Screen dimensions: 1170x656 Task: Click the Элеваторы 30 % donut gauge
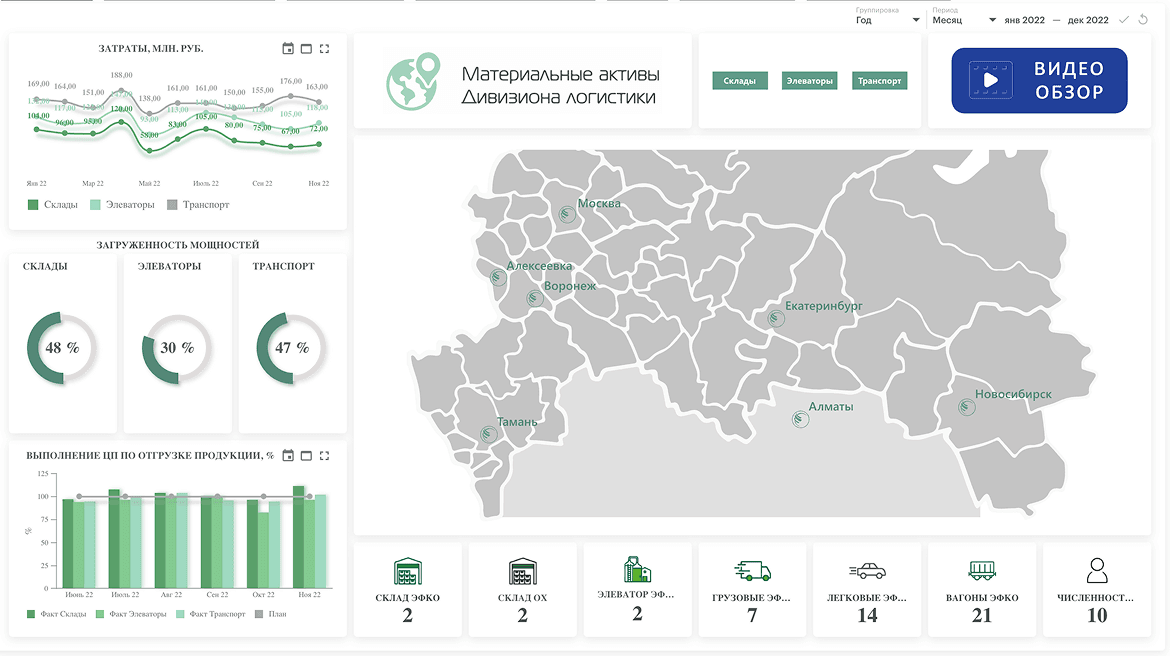coord(177,349)
